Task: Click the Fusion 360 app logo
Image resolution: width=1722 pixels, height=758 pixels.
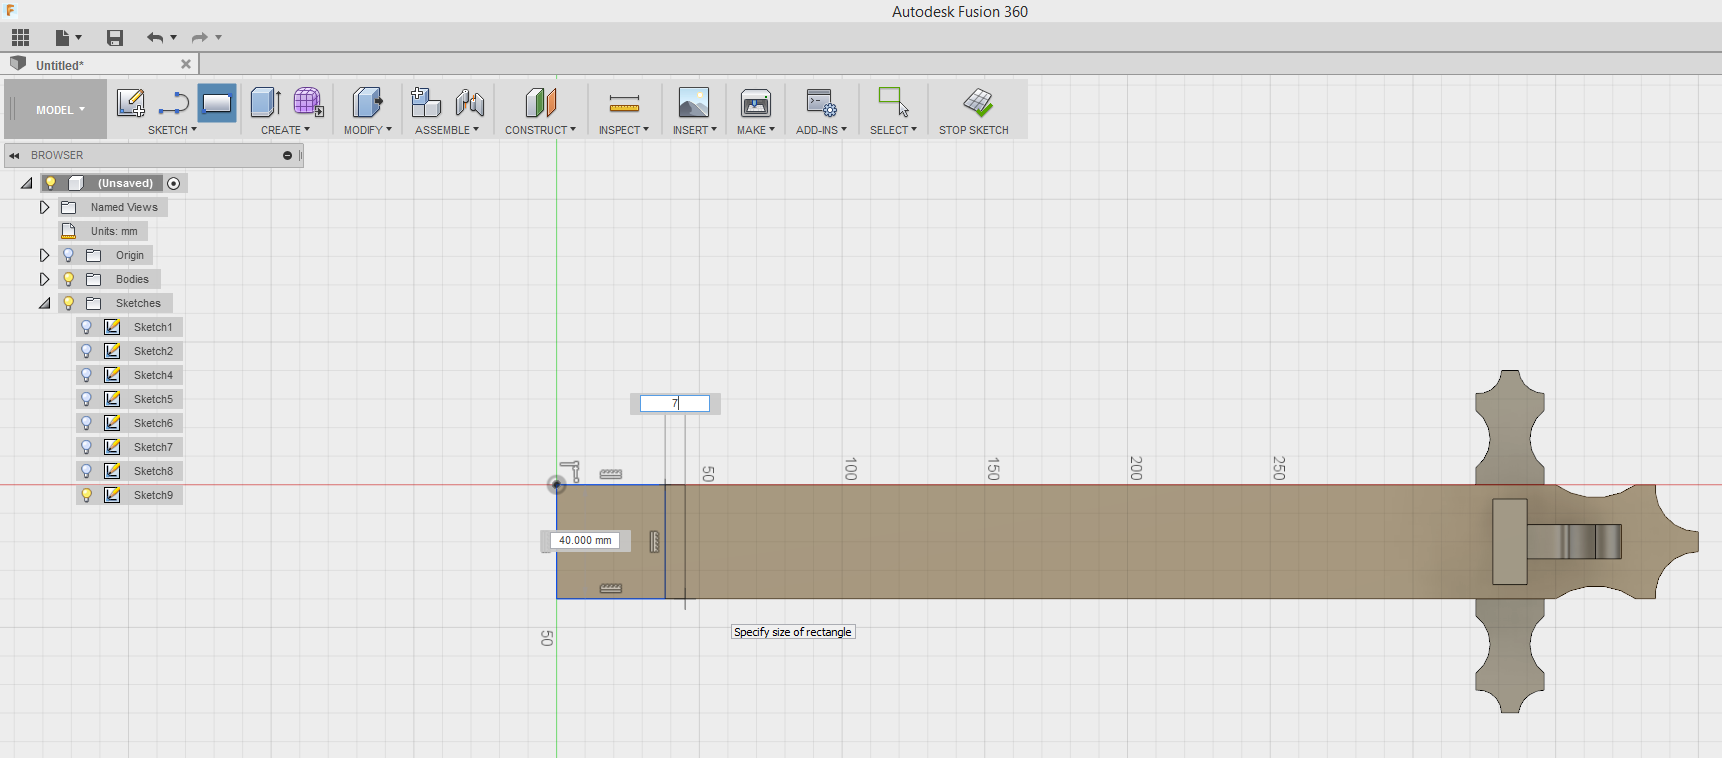Action: (x=11, y=10)
